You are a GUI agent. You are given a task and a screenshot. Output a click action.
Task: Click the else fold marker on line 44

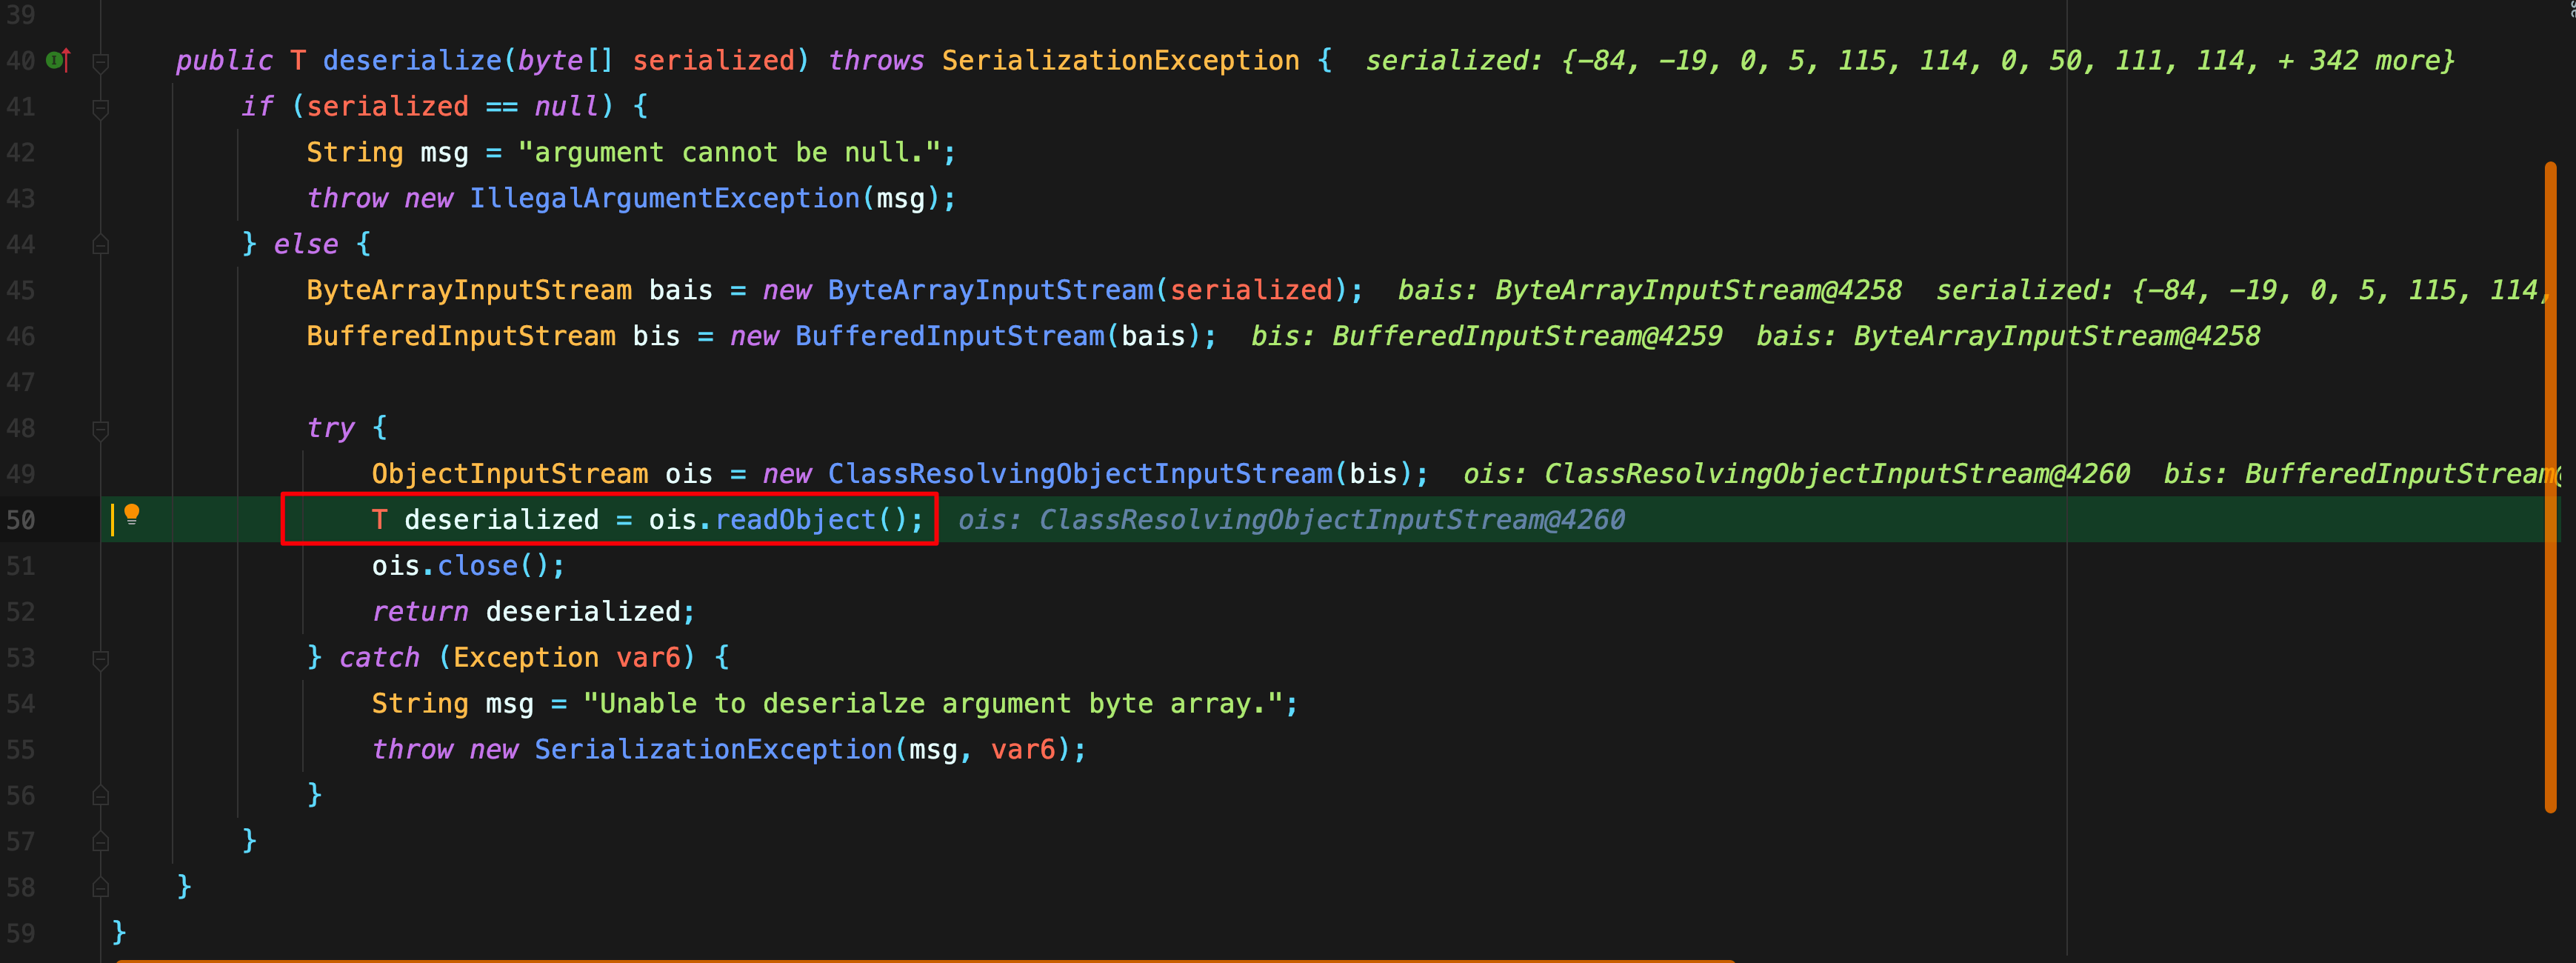pyautogui.click(x=100, y=245)
